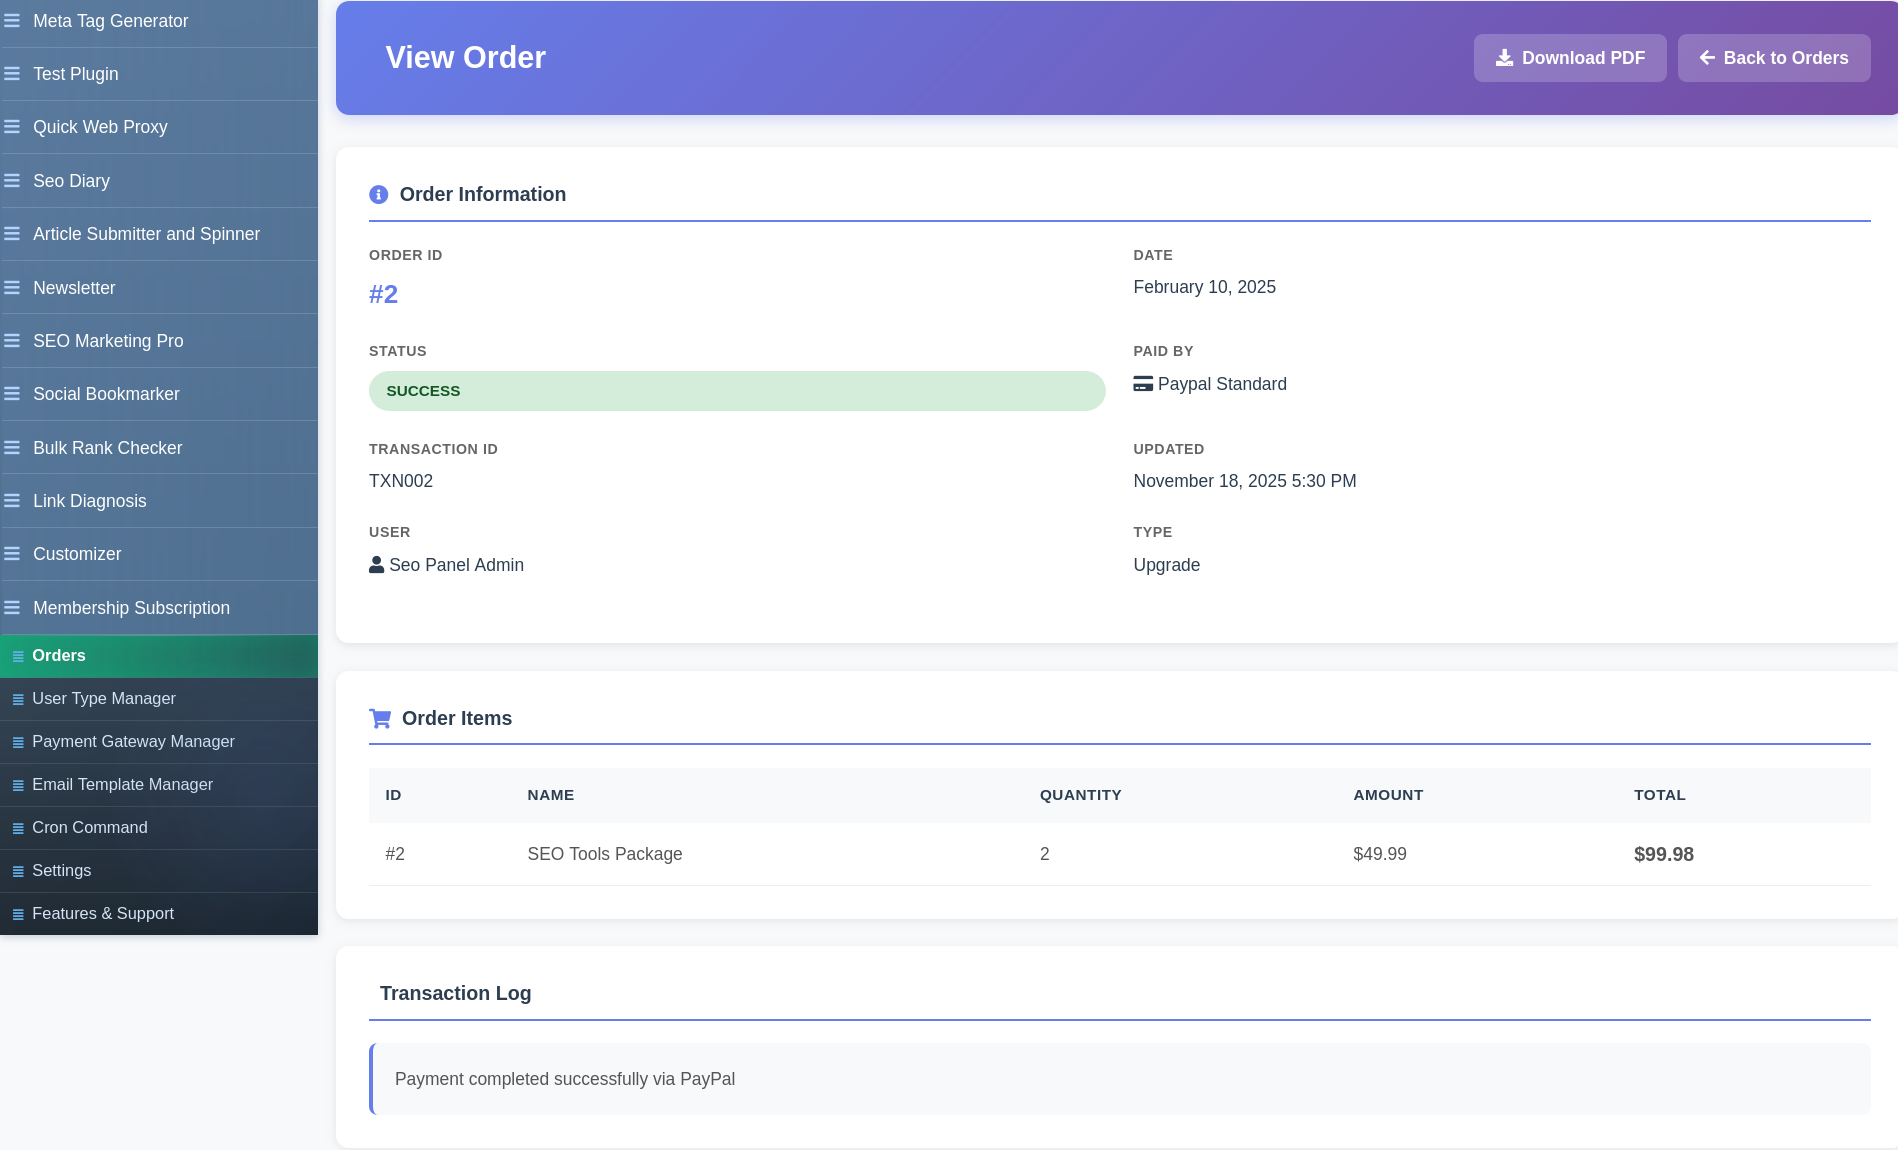The height and width of the screenshot is (1150, 1898).
Task: Click the user icon beside Seo Panel Admin
Action: 377,565
